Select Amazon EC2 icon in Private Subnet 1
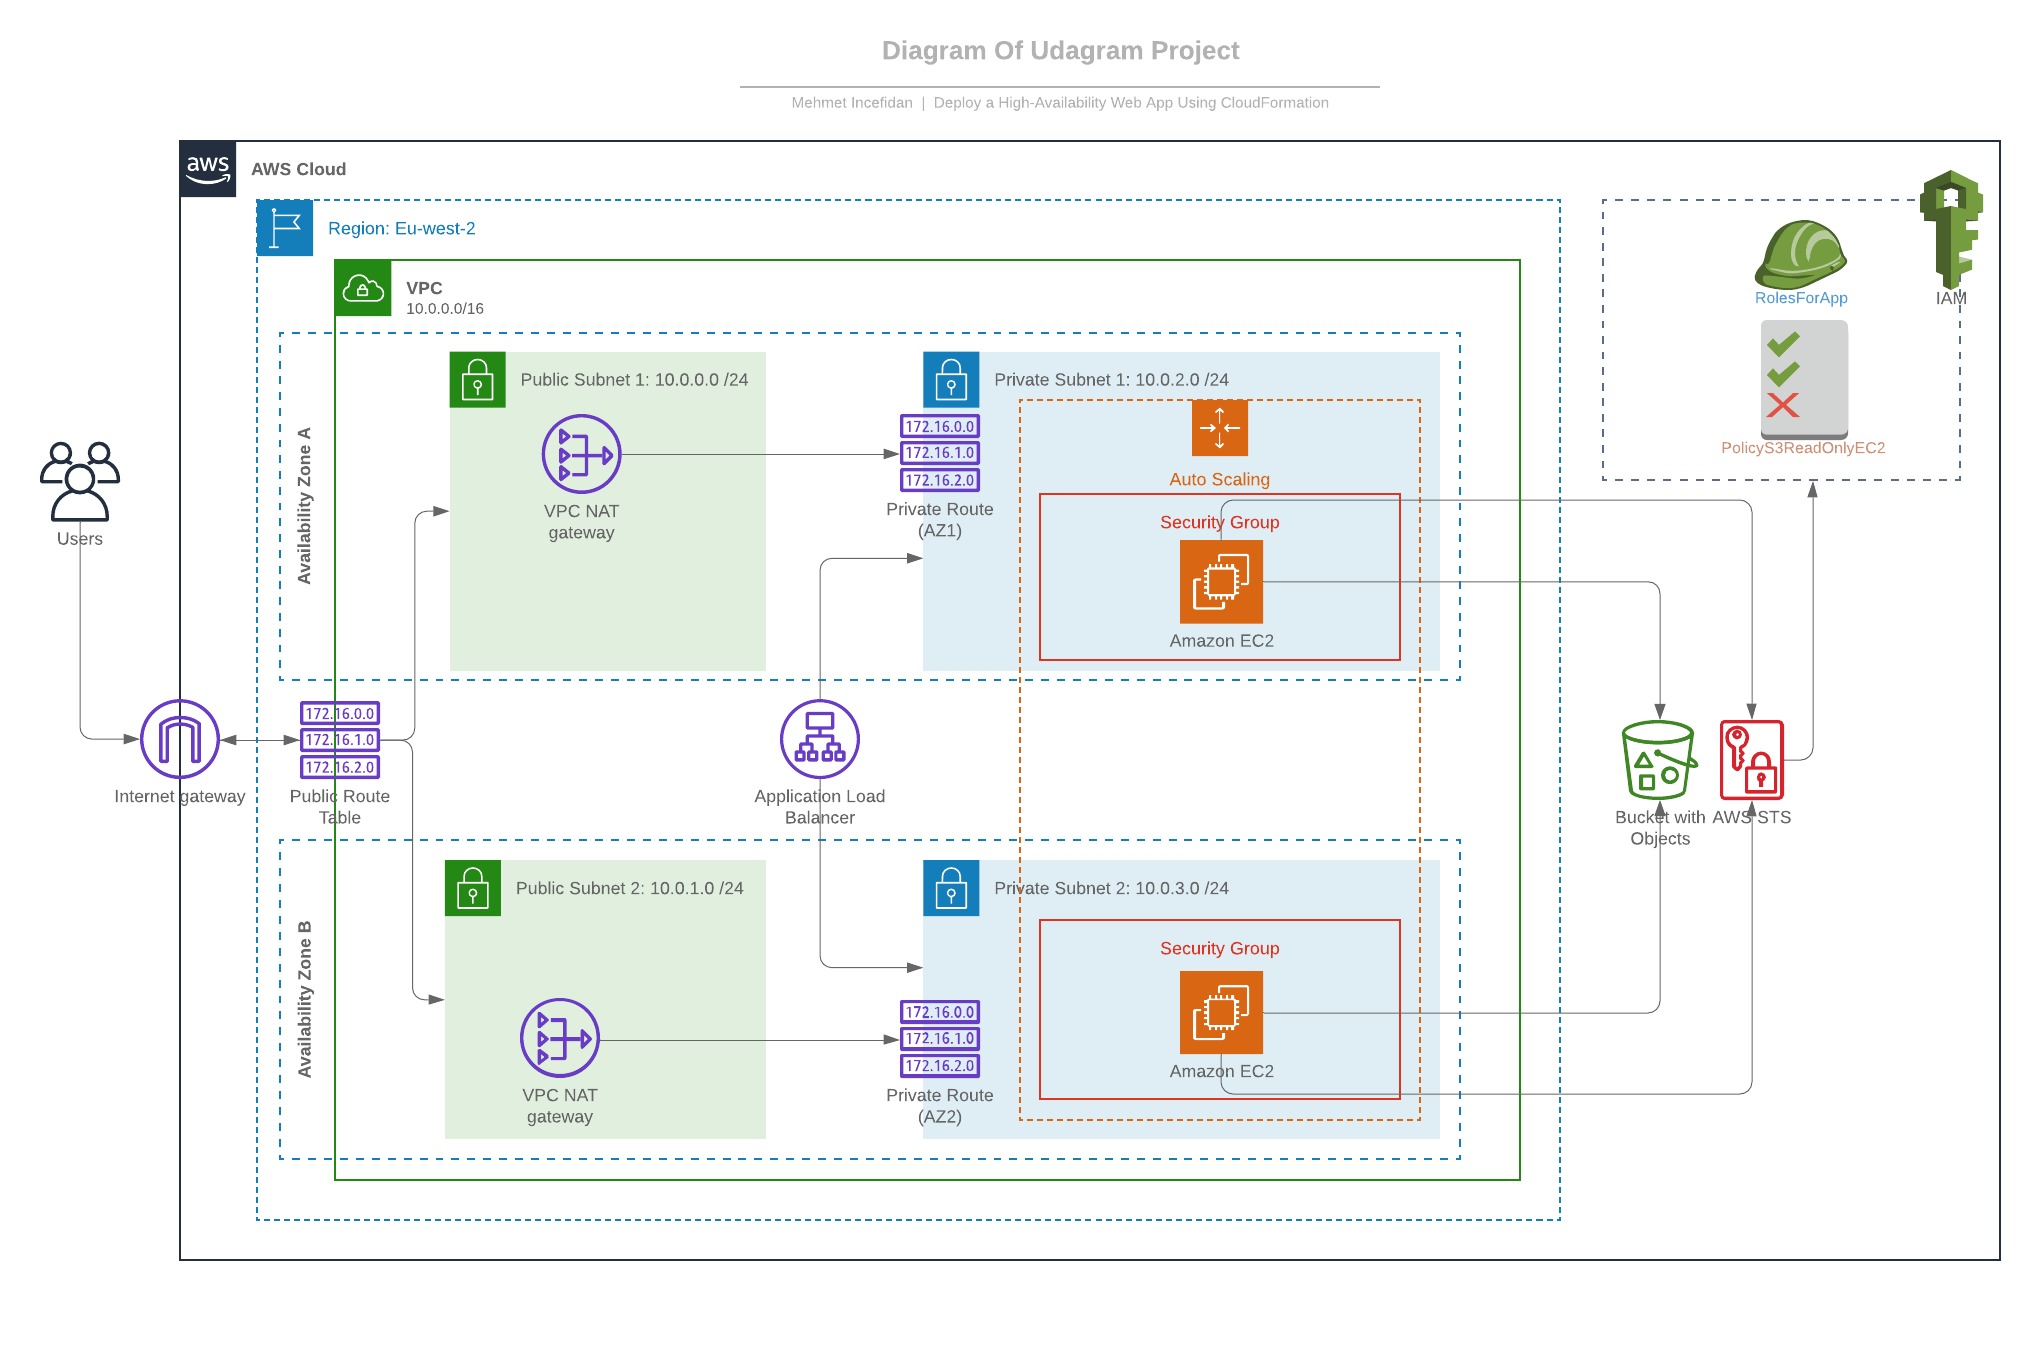This screenshot has width=2040, height=1360. (x=1221, y=581)
